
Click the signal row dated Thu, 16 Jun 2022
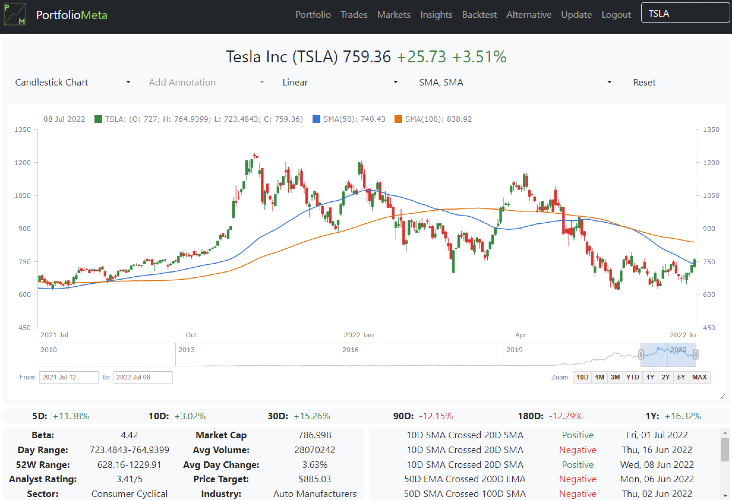pyautogui.click(x=547, y=450)
